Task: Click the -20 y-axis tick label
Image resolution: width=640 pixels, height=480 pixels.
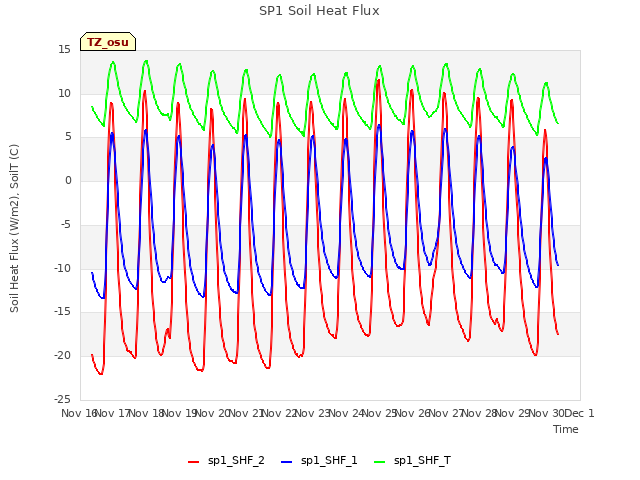Action: coord(62,356)
